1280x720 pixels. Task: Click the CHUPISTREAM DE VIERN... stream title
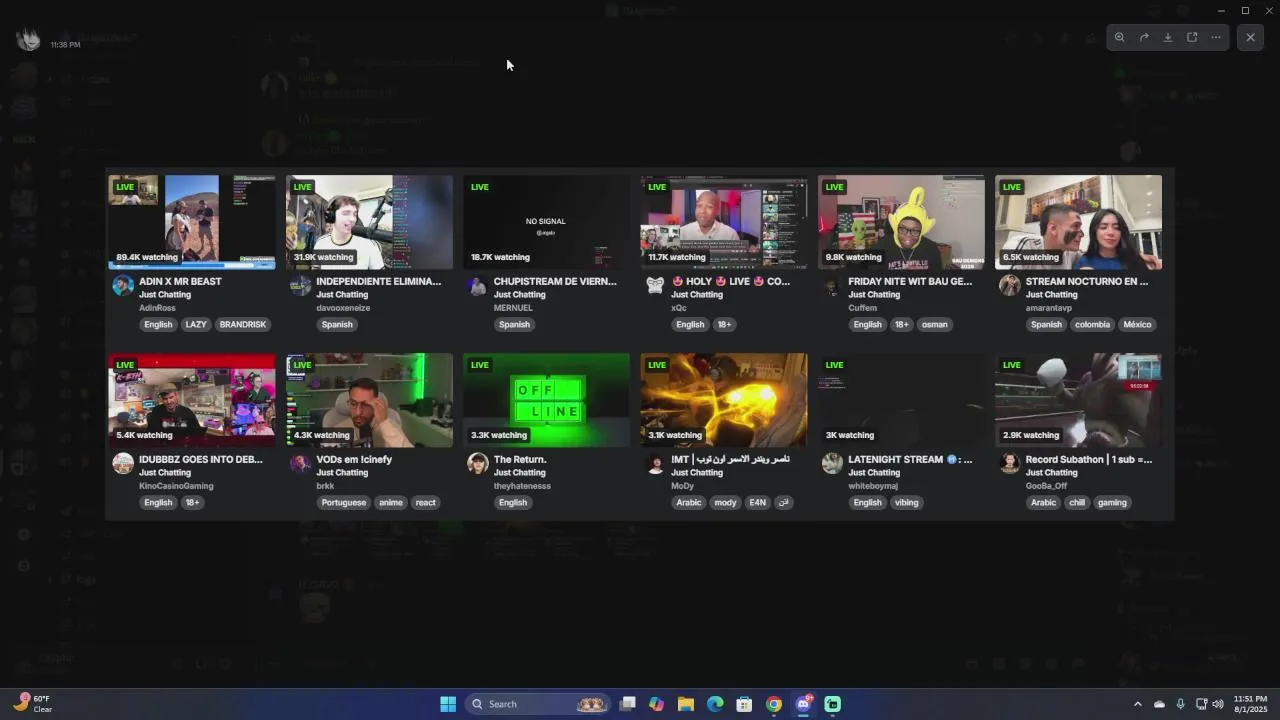(x=555, y=281)
